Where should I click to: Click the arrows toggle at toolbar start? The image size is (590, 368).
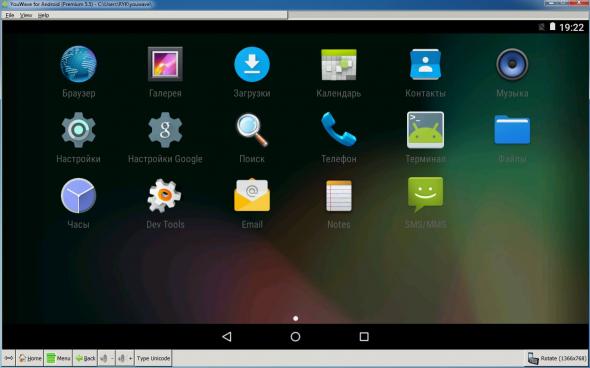pyautogui.click(x=9, y=358)
